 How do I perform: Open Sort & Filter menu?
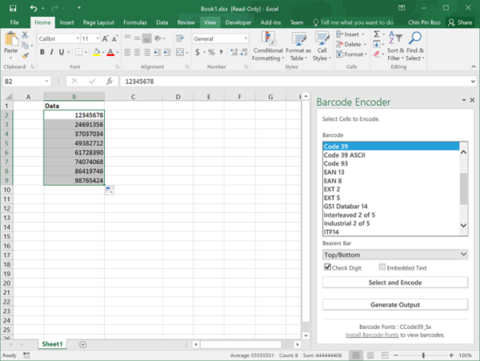point(396,46)
